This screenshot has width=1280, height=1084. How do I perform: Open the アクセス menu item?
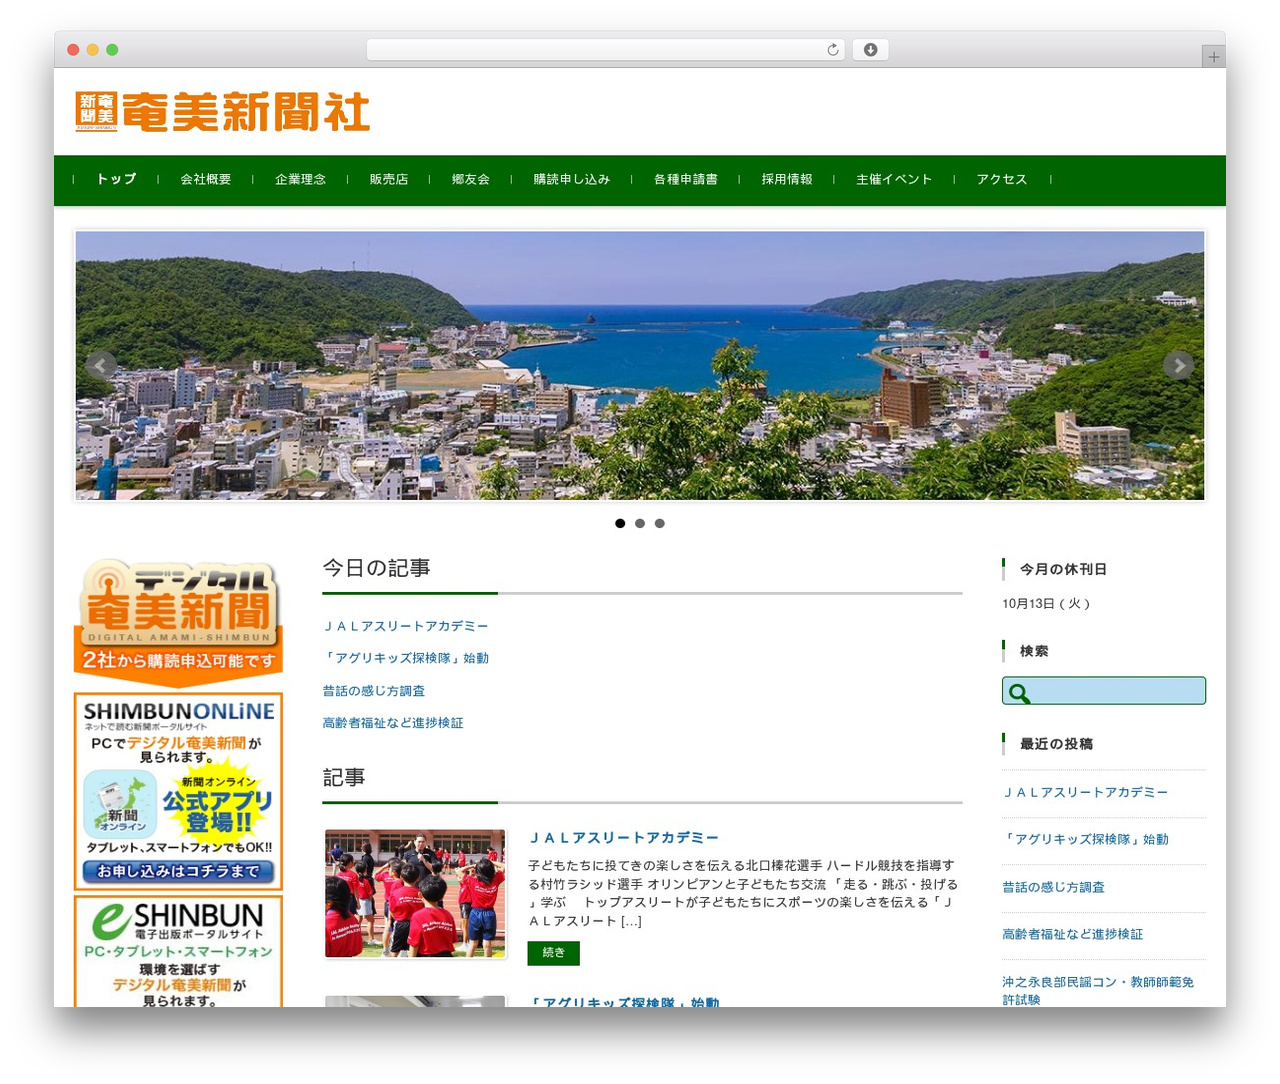1002,179
